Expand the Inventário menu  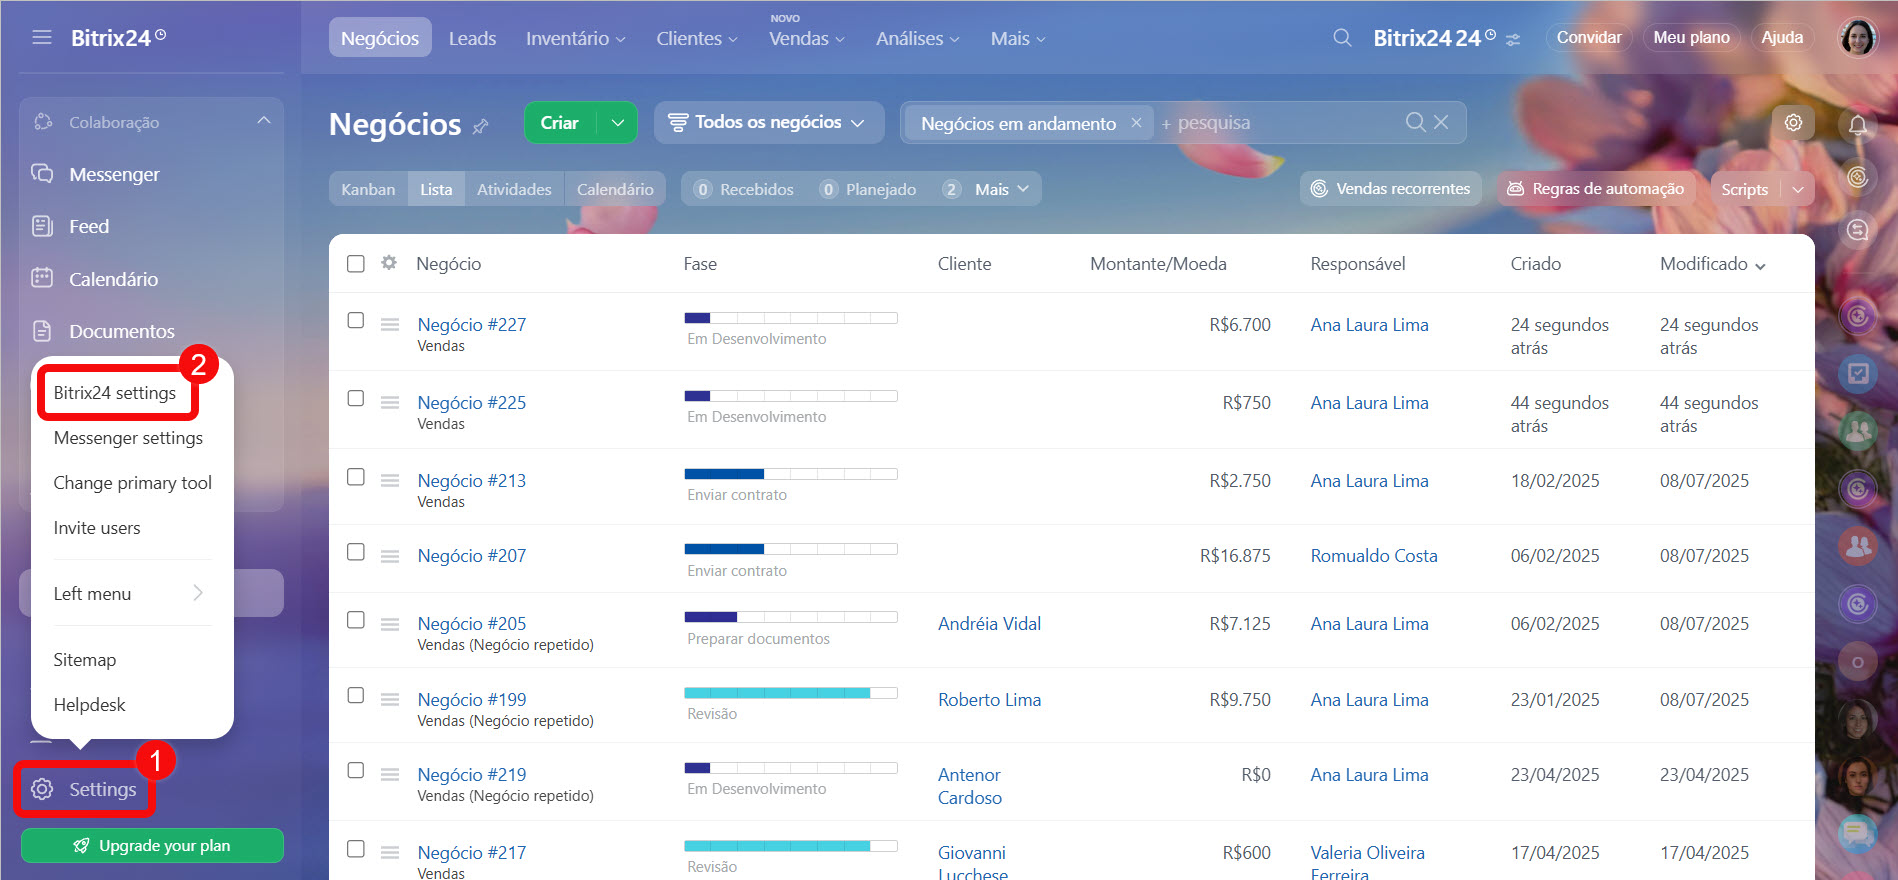[576, 38]
